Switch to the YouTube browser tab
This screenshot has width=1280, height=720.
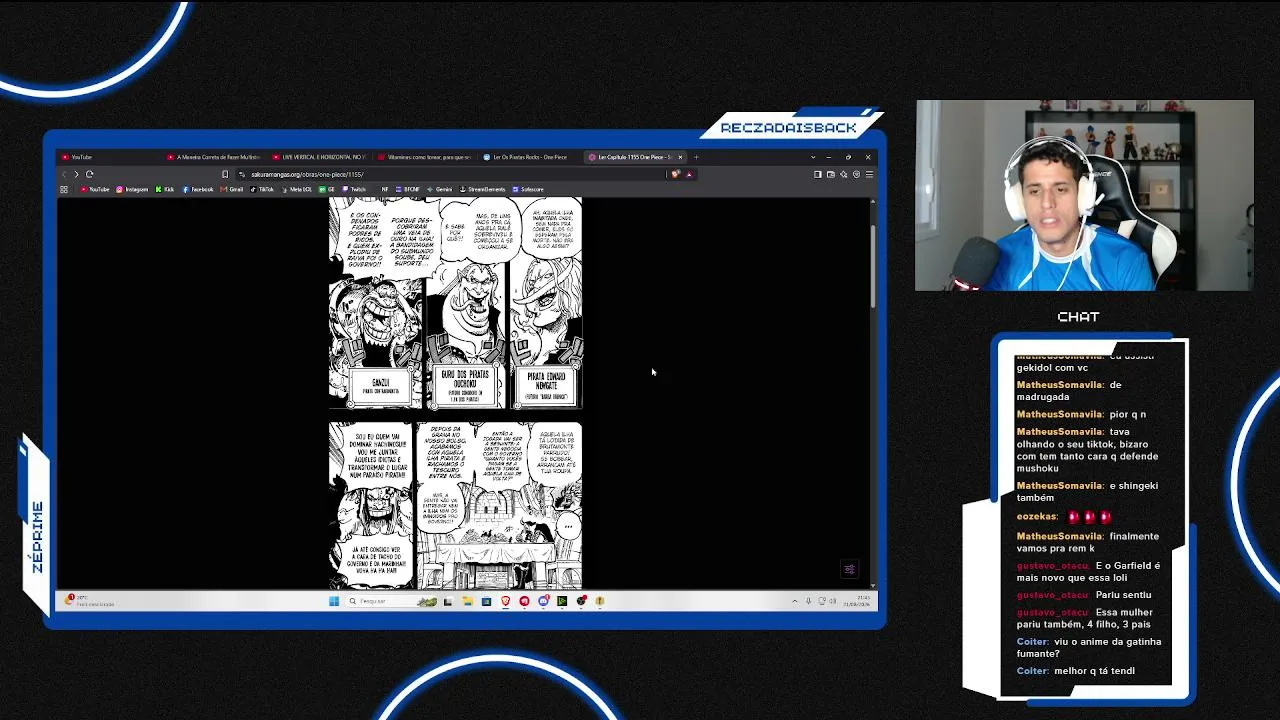coord(108,157)
